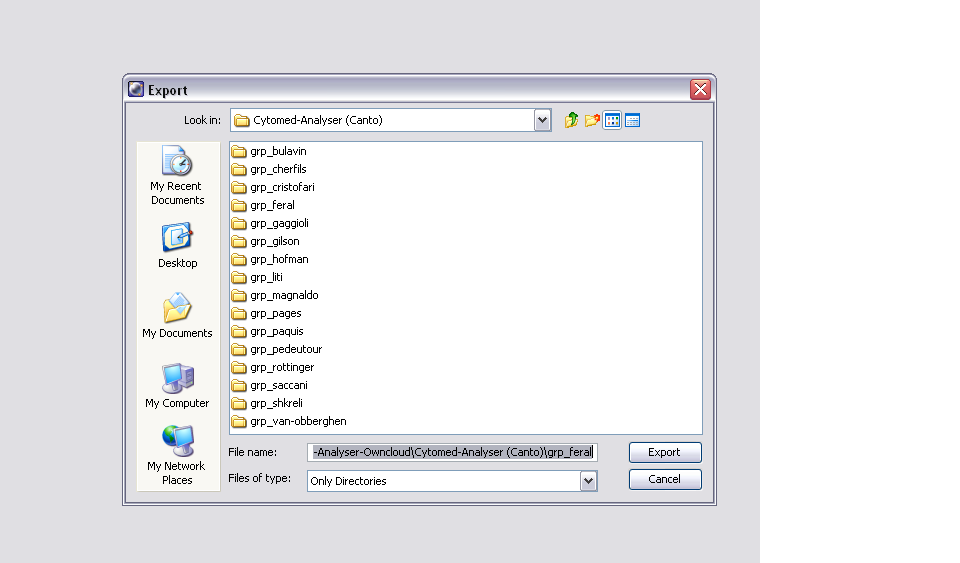The height and width of the screenshot is (563, 960).
Task: Go to Desktop in places sidebar
Action: click(x=177, y=245)
